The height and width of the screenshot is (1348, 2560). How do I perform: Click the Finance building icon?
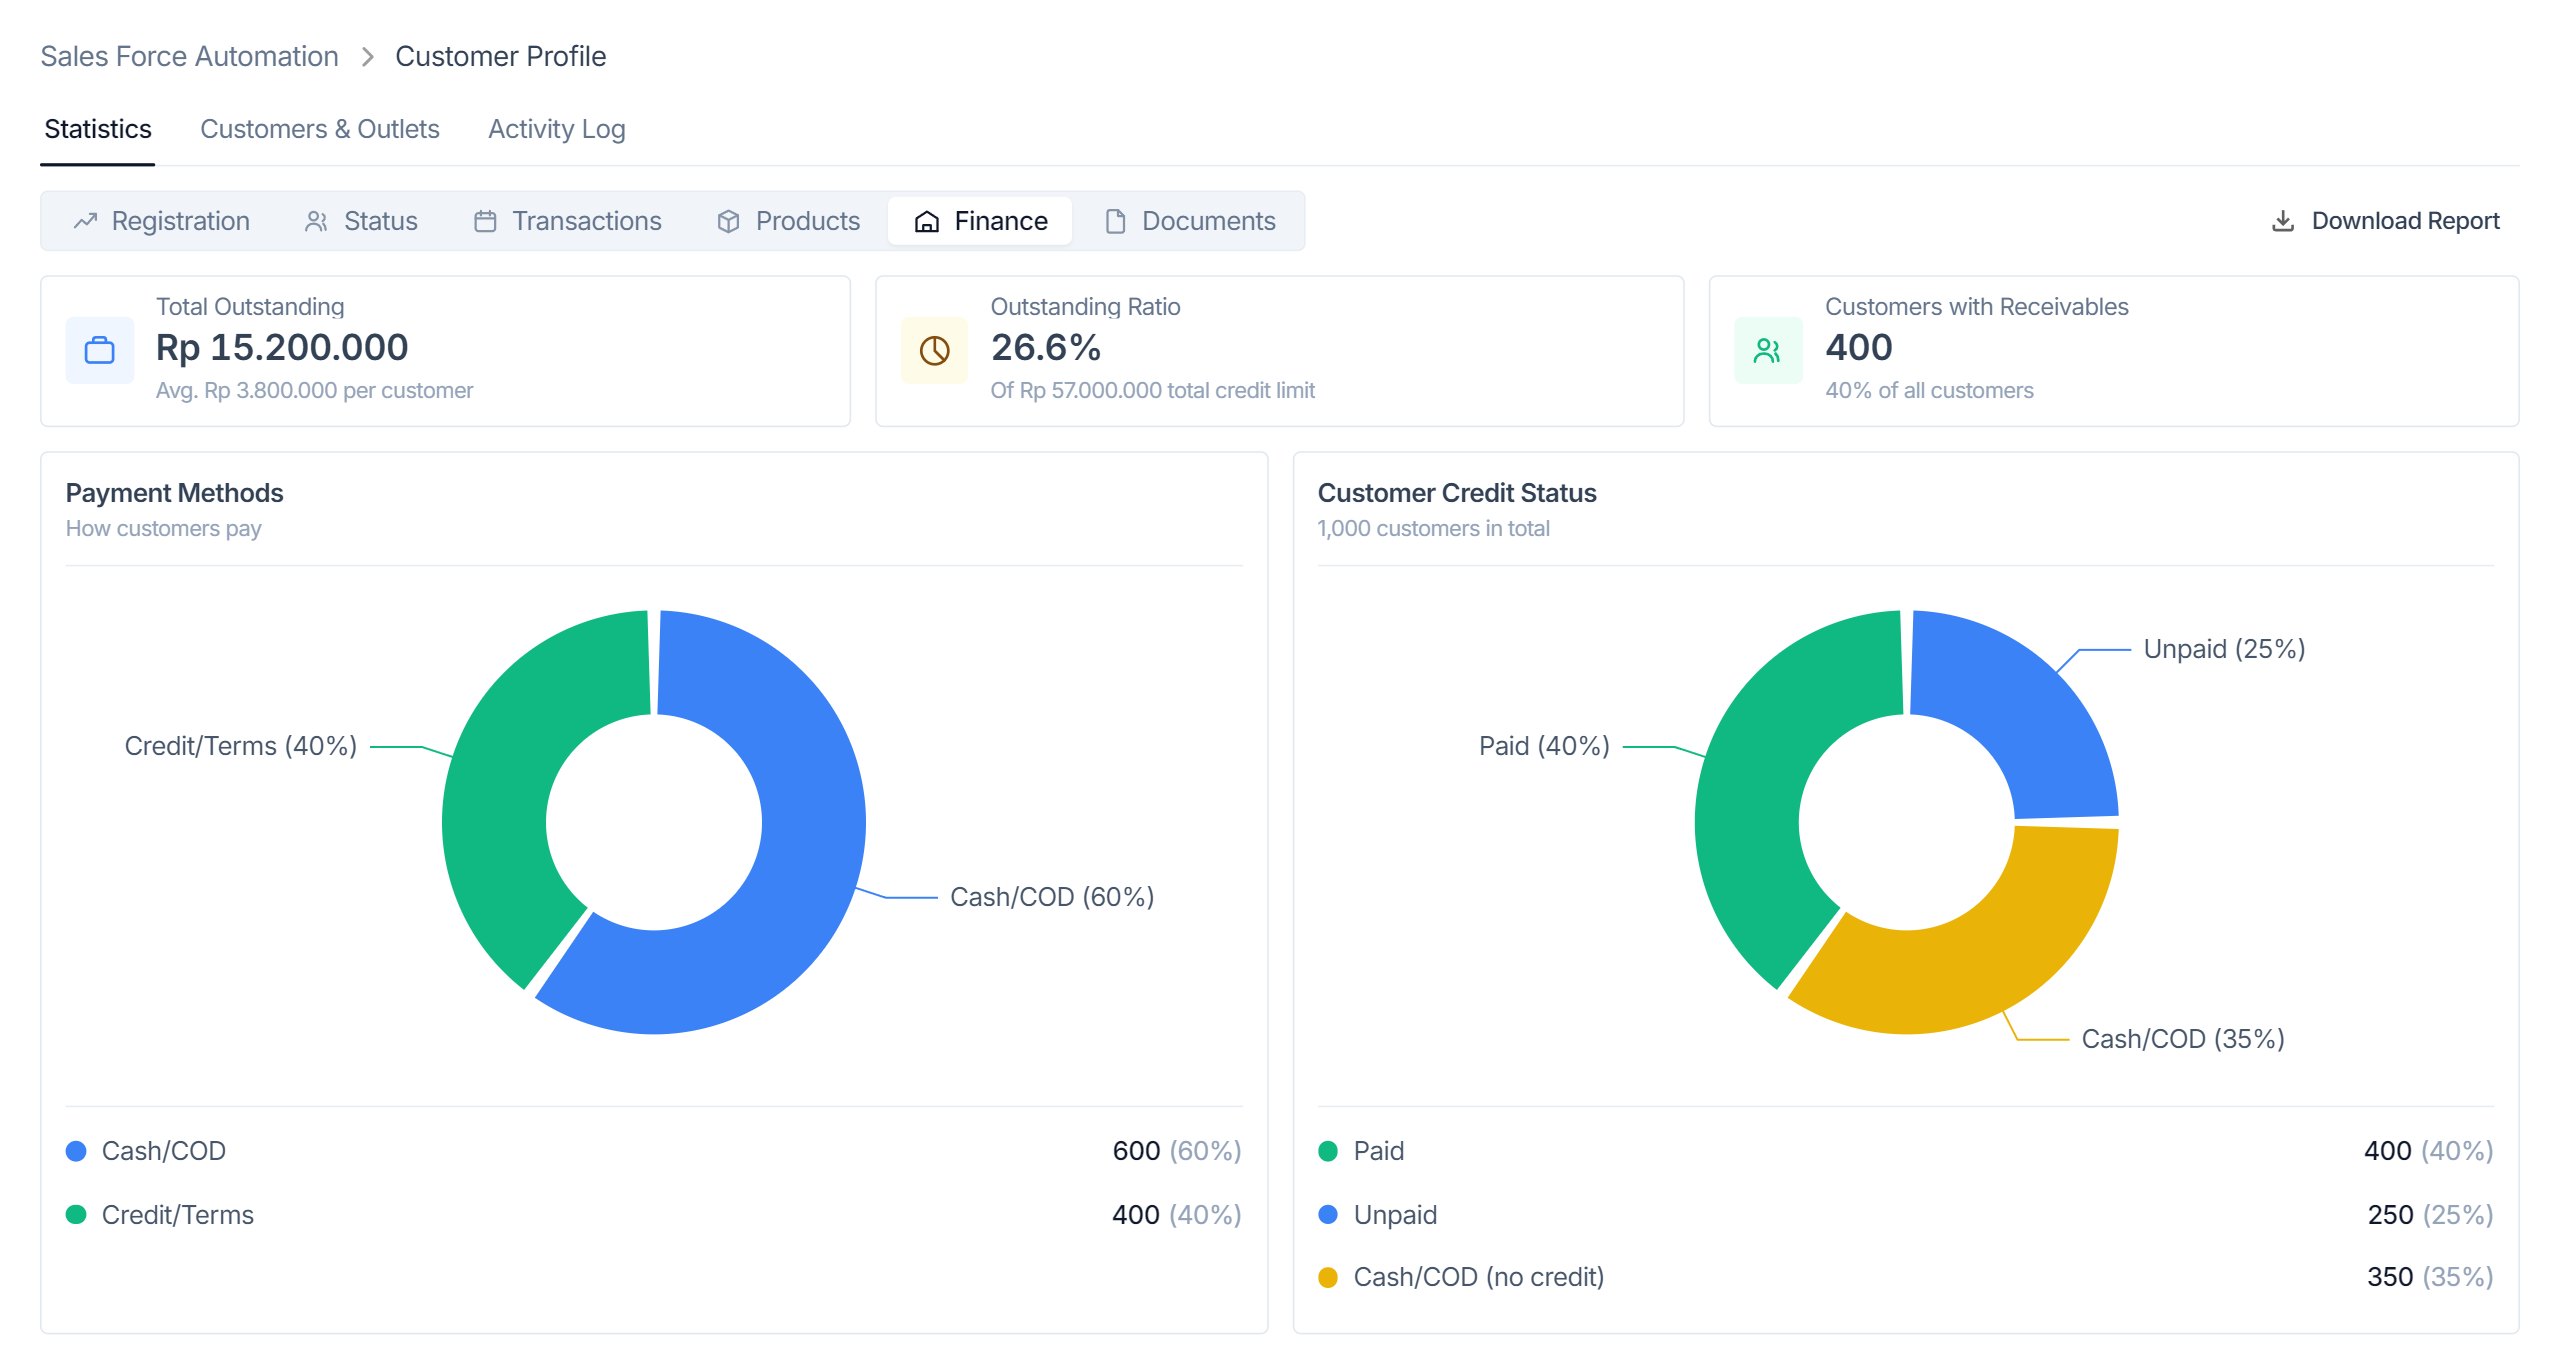point(927,221)
